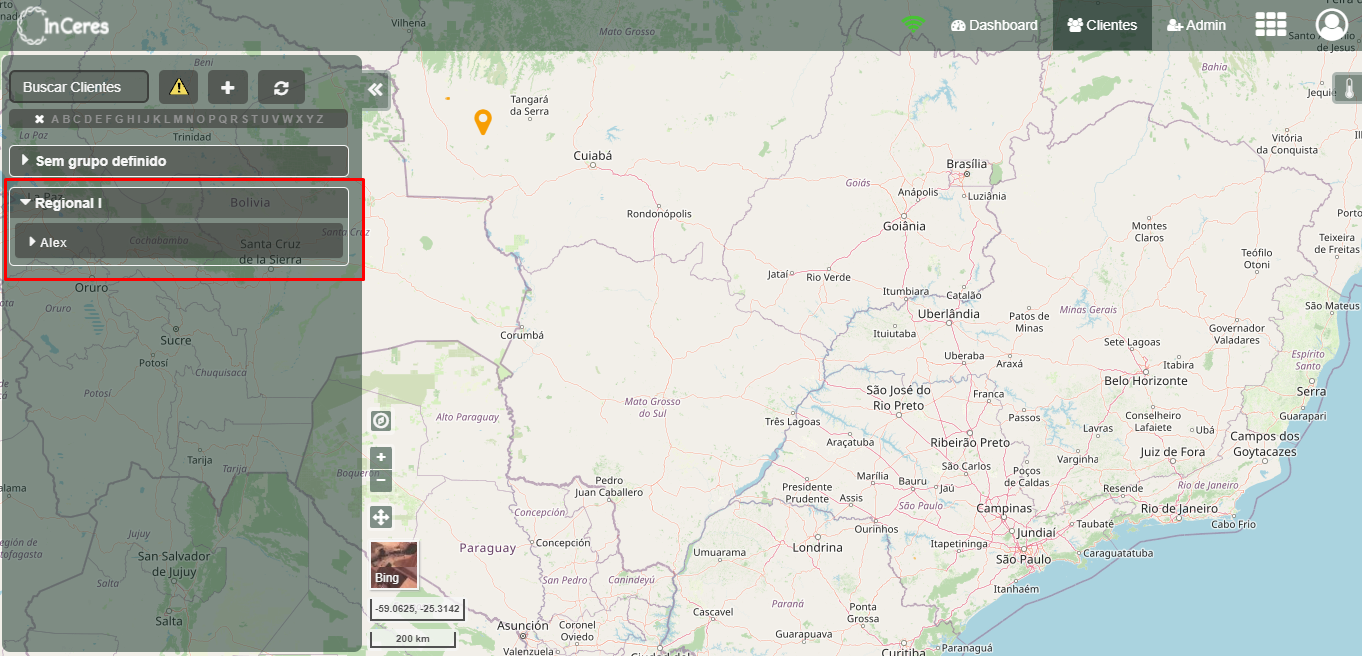Screen dimensions: 1362x656
Task: Click the green wifi connection status icon
Action: 913,24
